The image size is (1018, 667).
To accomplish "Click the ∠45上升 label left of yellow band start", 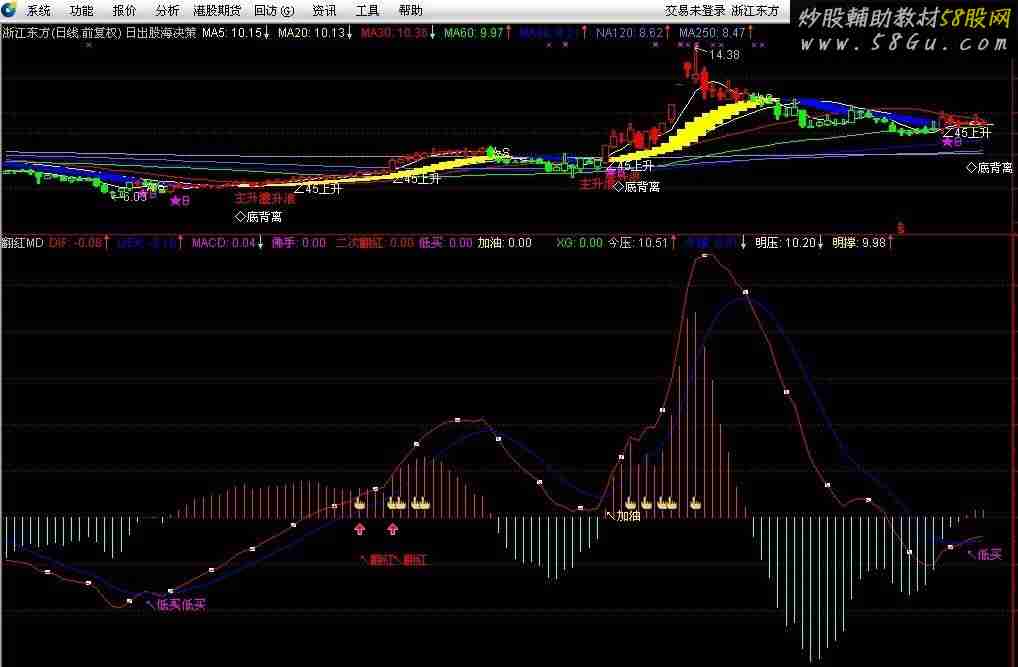I will click(x=317, y=189).
